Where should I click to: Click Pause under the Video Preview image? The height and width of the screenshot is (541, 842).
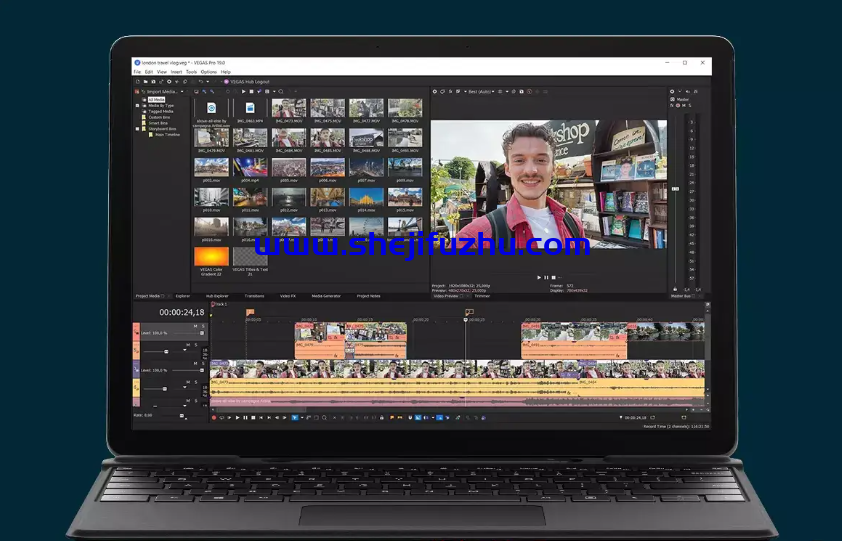tap(546, 278)
